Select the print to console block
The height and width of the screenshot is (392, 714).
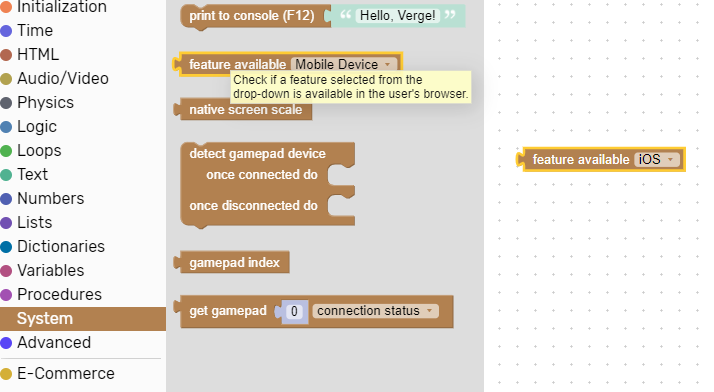(252, 16)
